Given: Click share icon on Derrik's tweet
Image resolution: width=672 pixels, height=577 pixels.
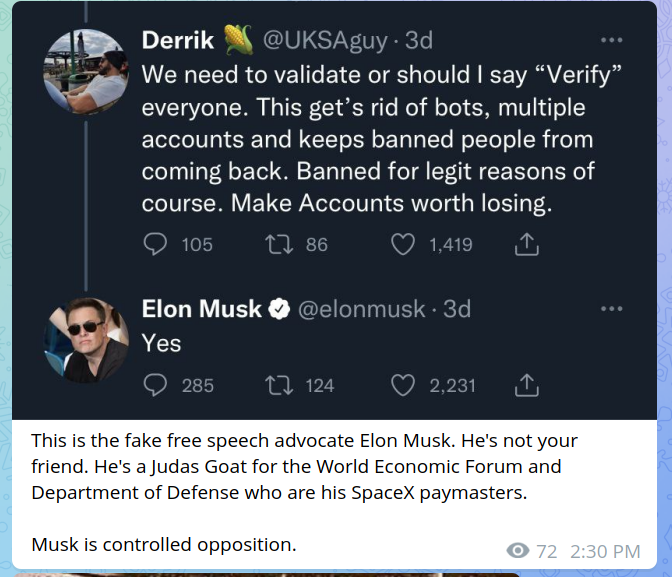Looking at the screenshot, I should [x=527, y=244].
